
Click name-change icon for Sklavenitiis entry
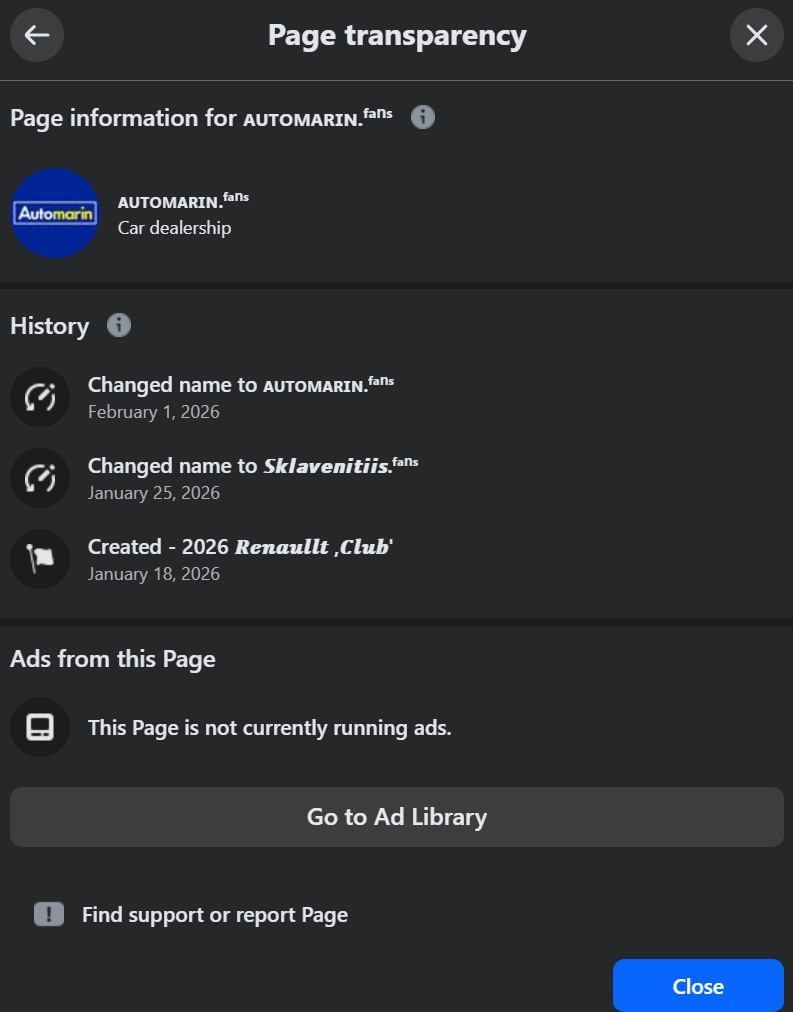coord(40,478)
